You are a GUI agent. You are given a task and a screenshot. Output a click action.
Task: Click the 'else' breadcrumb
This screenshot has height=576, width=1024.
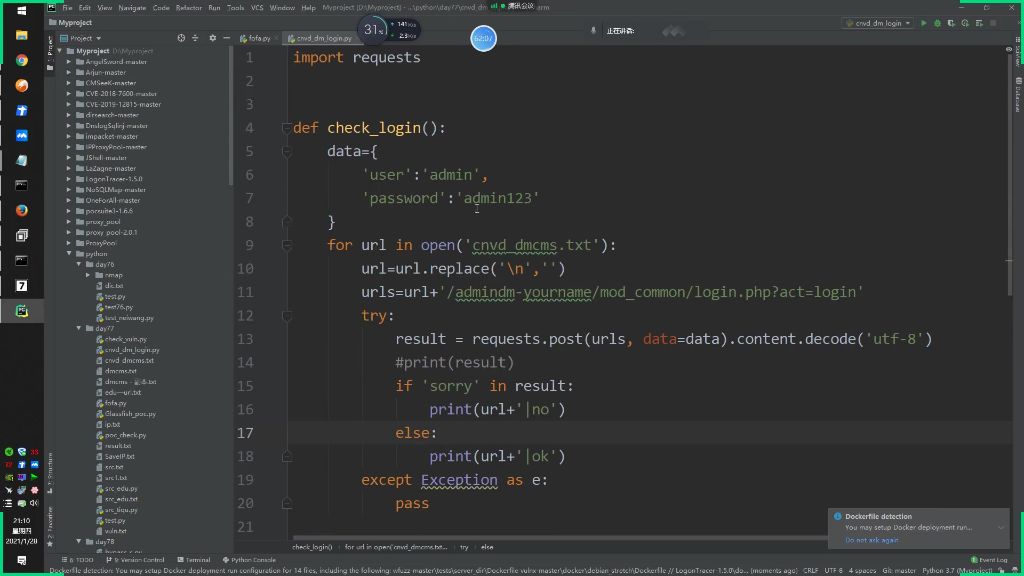point(487,547)
